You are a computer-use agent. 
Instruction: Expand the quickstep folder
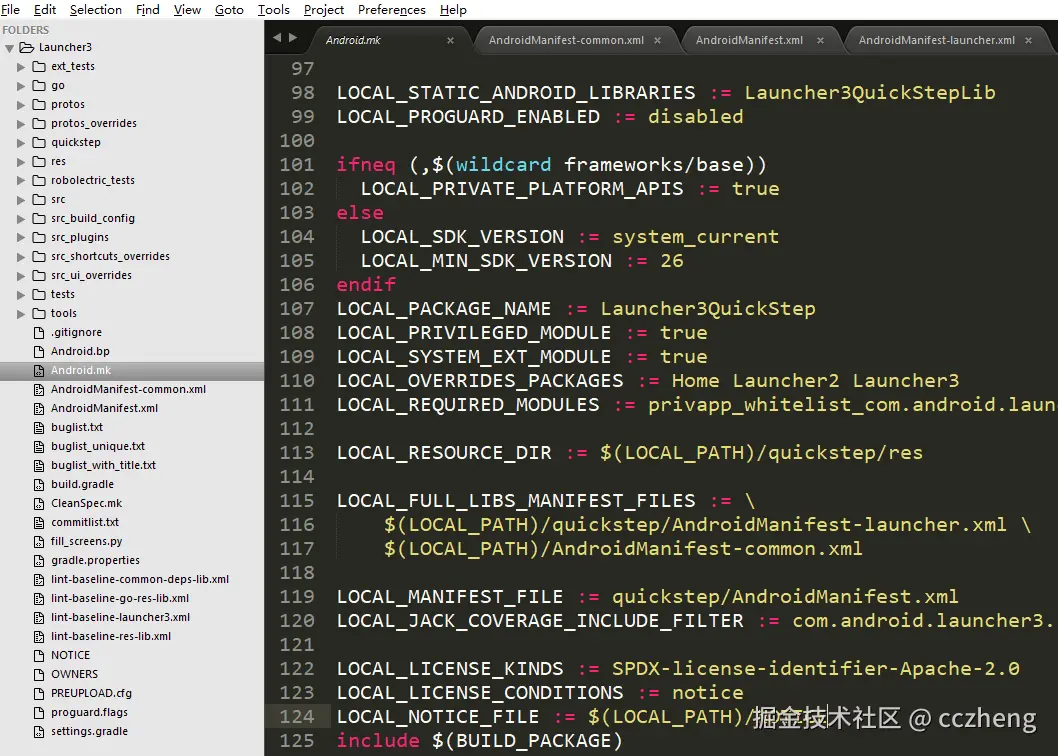tap(21, 142)
